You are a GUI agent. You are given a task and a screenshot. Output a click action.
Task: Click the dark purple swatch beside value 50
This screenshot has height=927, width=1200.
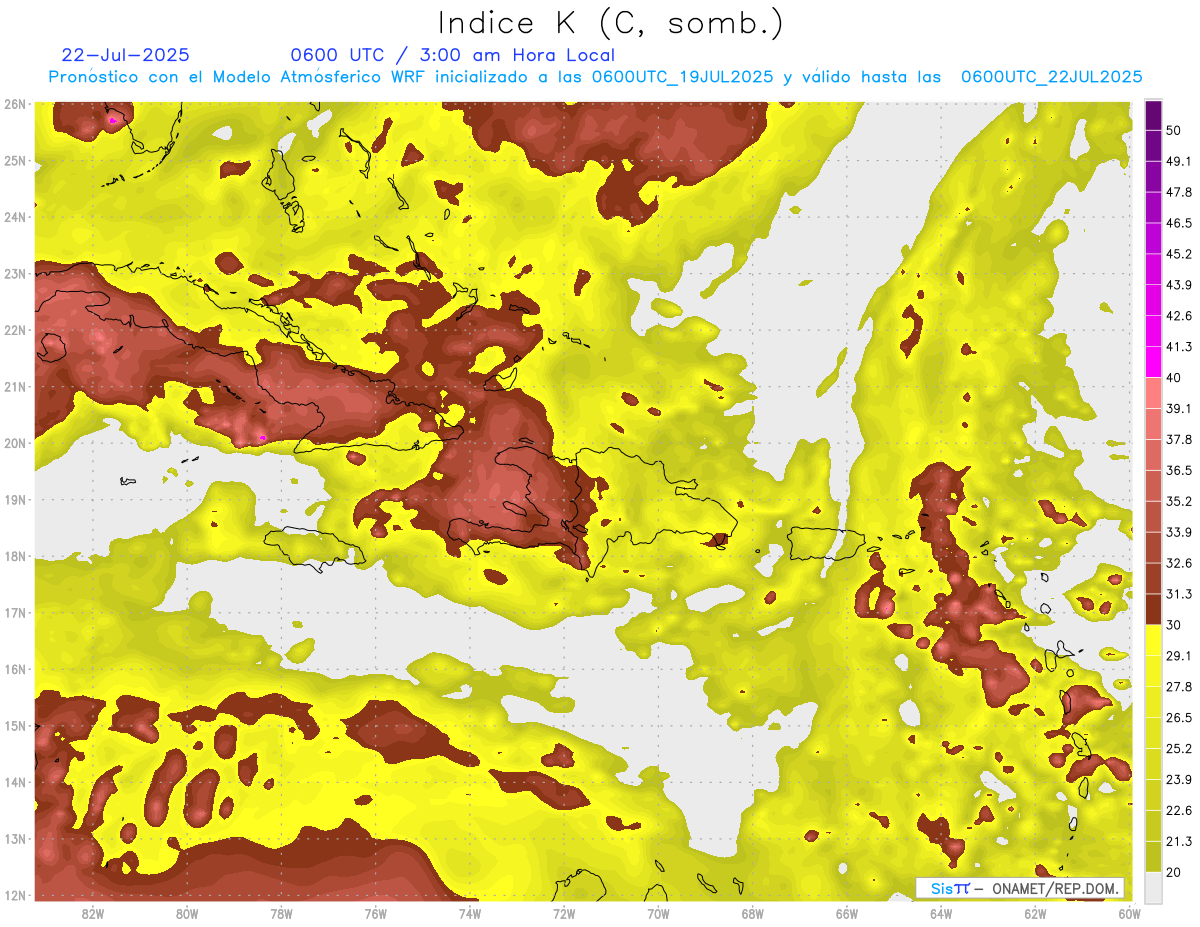point(1153,113)
